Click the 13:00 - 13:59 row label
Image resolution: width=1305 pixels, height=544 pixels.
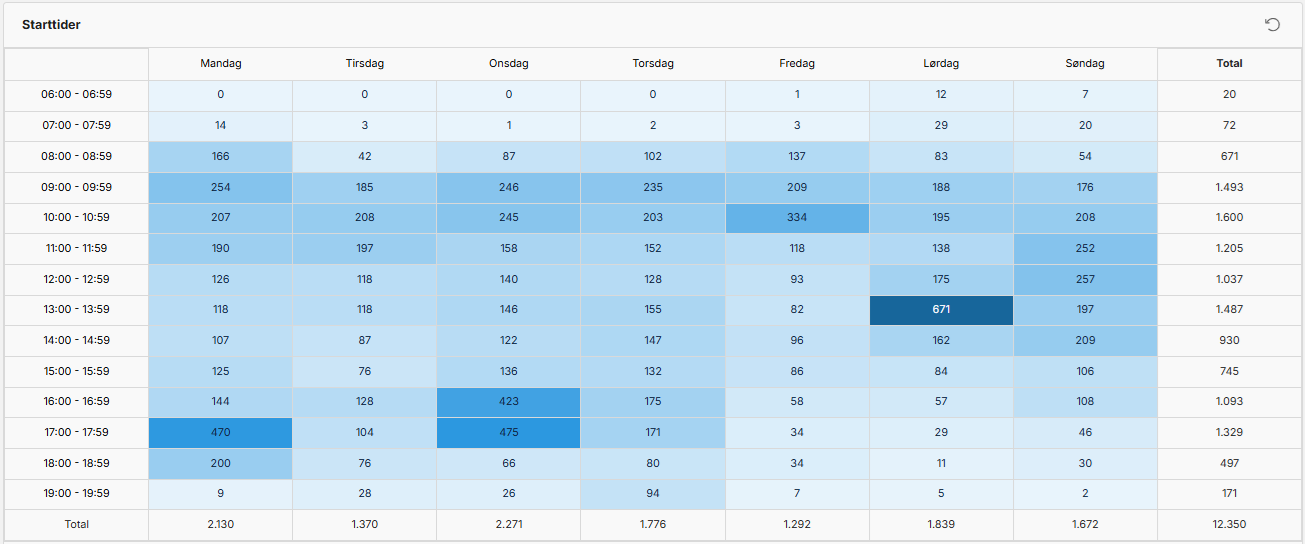[x=76, y=310]
